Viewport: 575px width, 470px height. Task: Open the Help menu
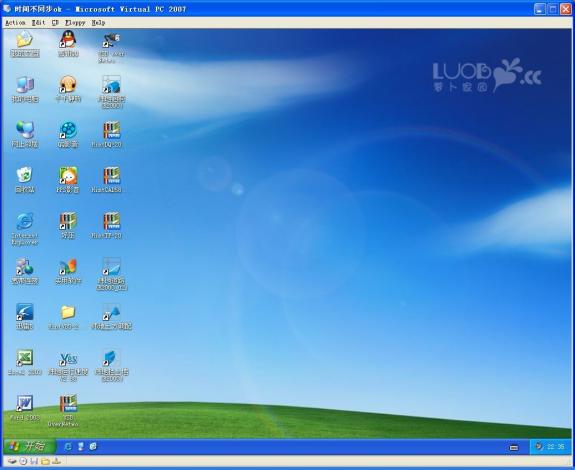98,23
